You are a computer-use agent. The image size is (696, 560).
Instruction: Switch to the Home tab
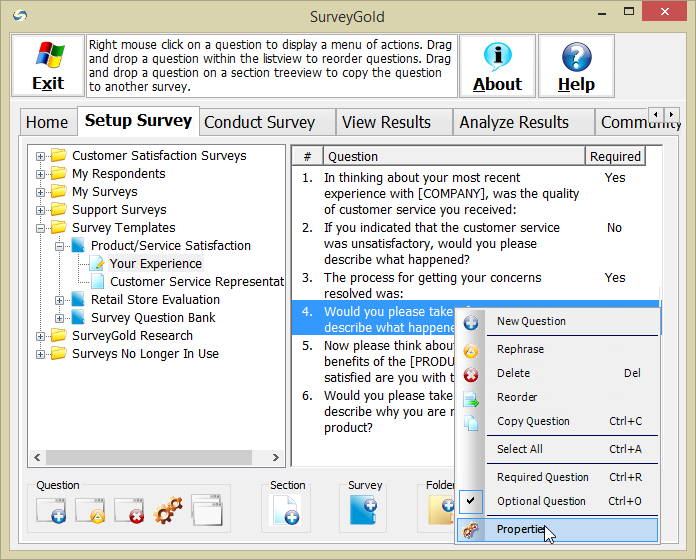pyautogui.click(x=47, y=122)
